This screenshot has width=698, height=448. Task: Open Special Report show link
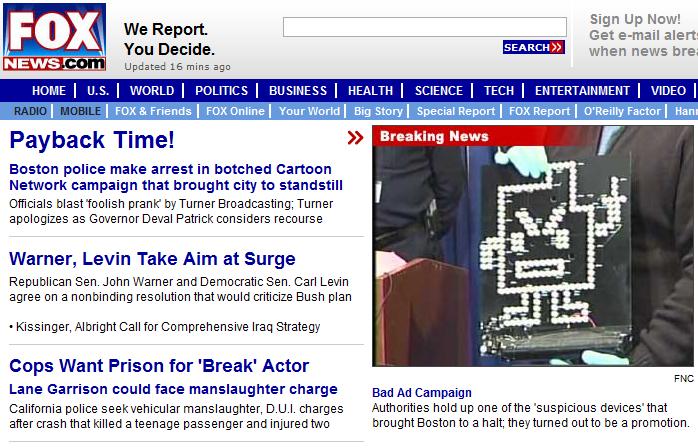(456, 111)
